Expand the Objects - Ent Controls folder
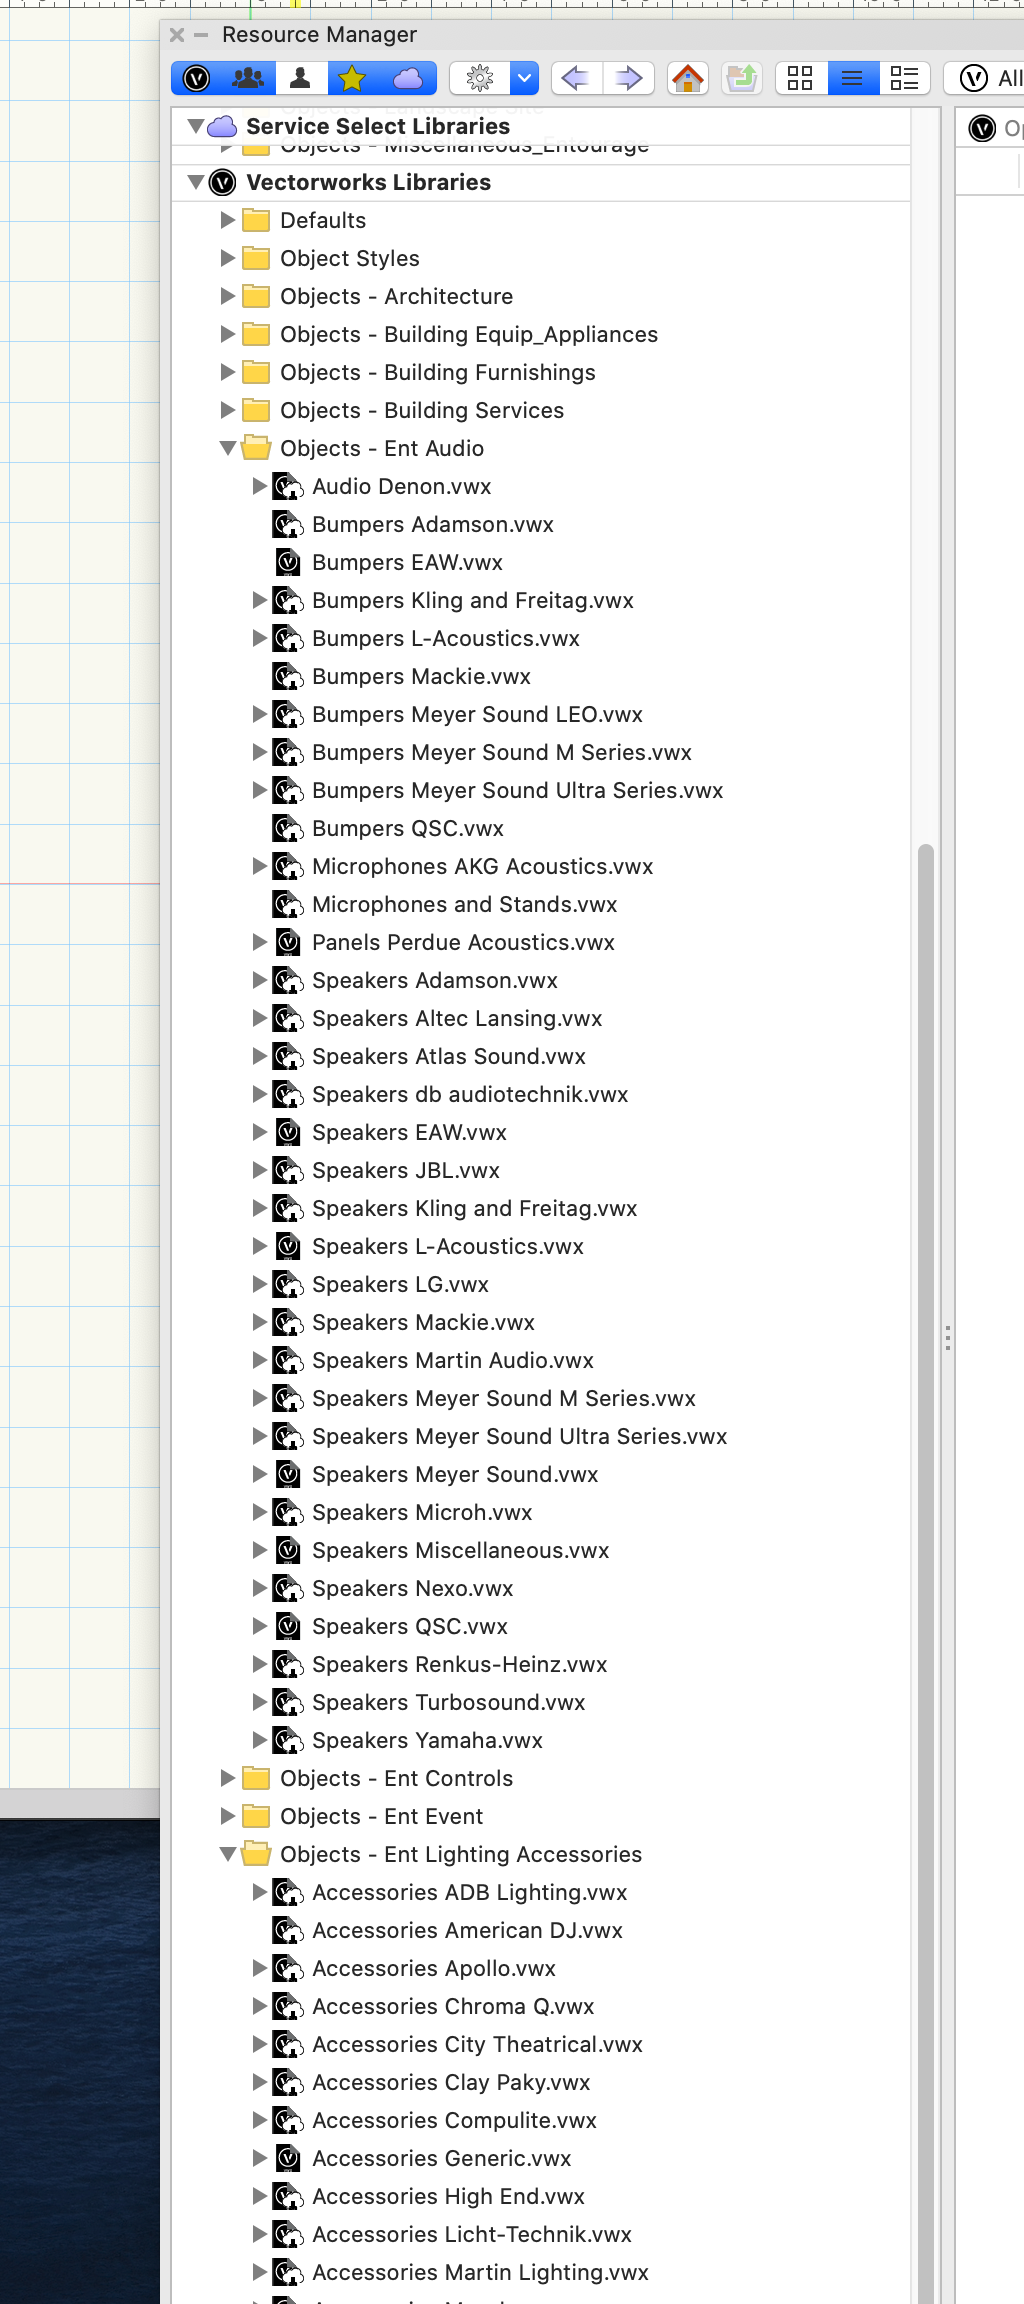This screenshot has width=1024, height=2304. 228,1778
